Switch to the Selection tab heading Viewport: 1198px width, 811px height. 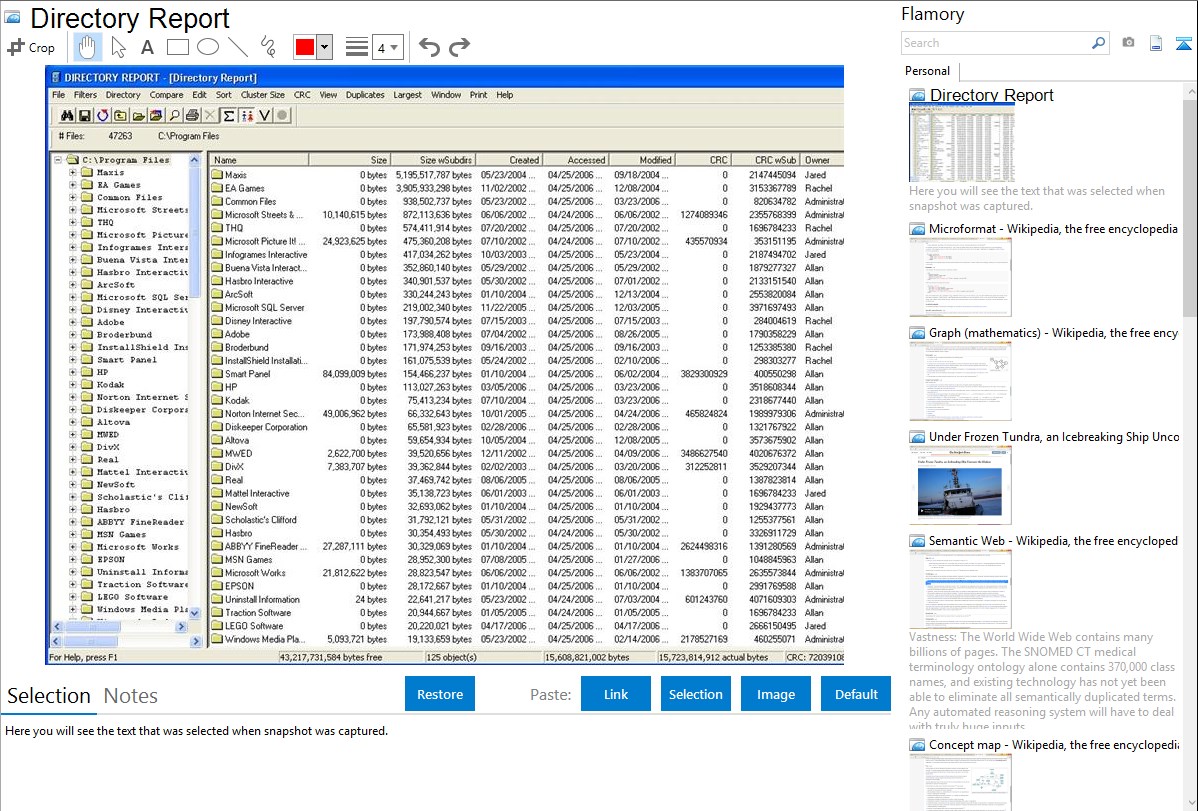(49, 696)
